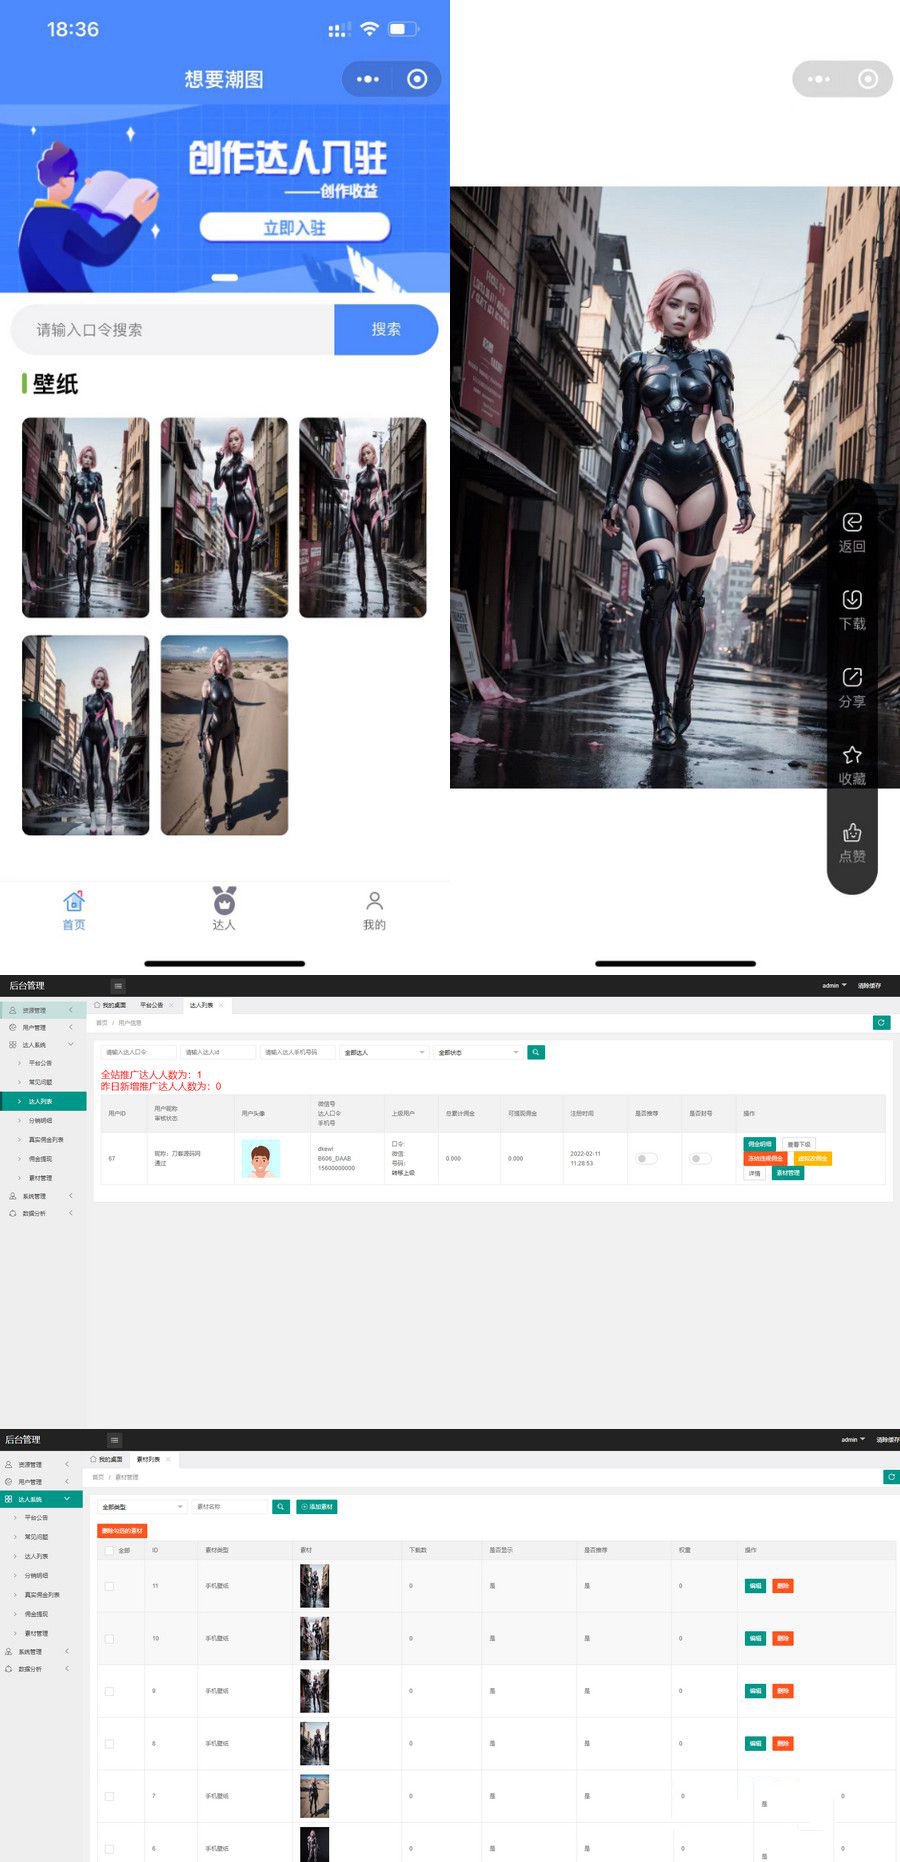The height and width of the screenshot is (1862, 900).
Task: Toggle the 是否封号 switch for user 67
Action: 701,1158
